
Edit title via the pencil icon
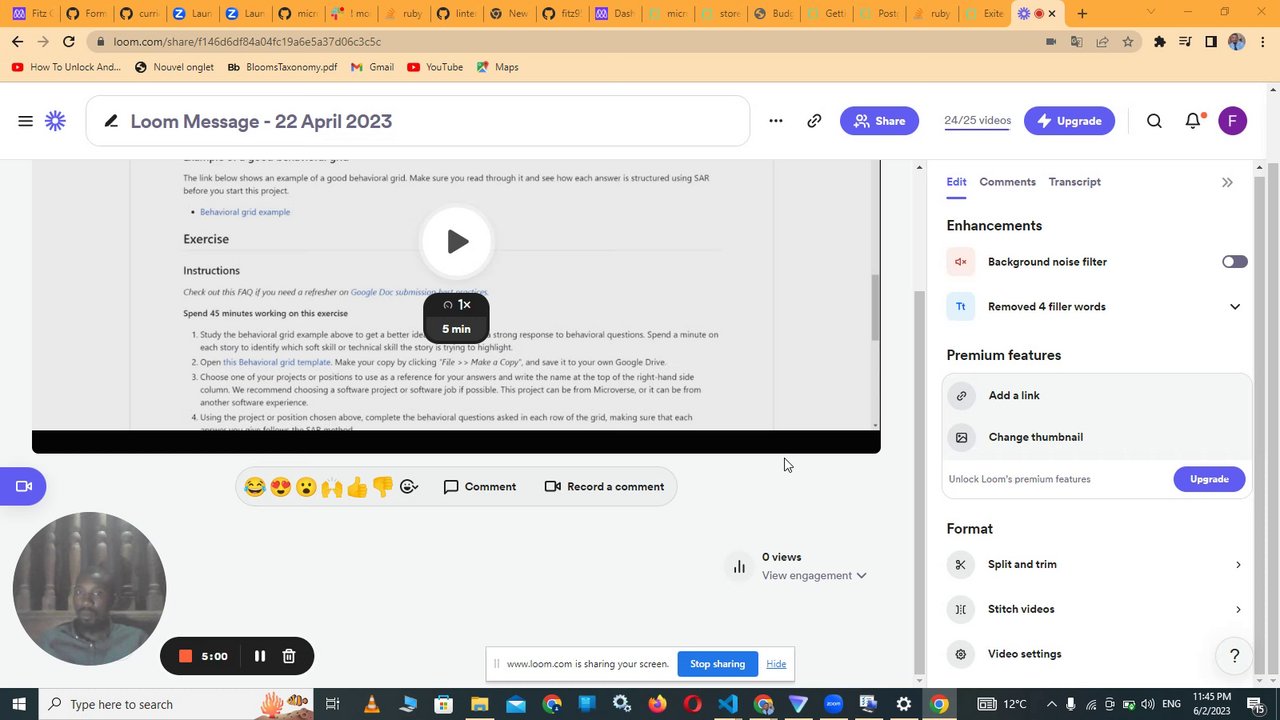pos(111,121)
